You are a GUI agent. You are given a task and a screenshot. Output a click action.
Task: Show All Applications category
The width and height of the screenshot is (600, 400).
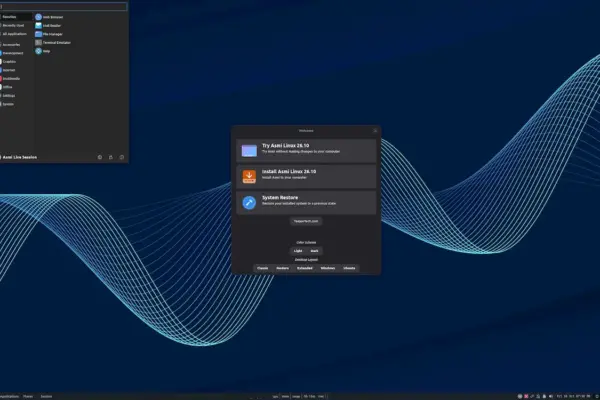[16, 34]
